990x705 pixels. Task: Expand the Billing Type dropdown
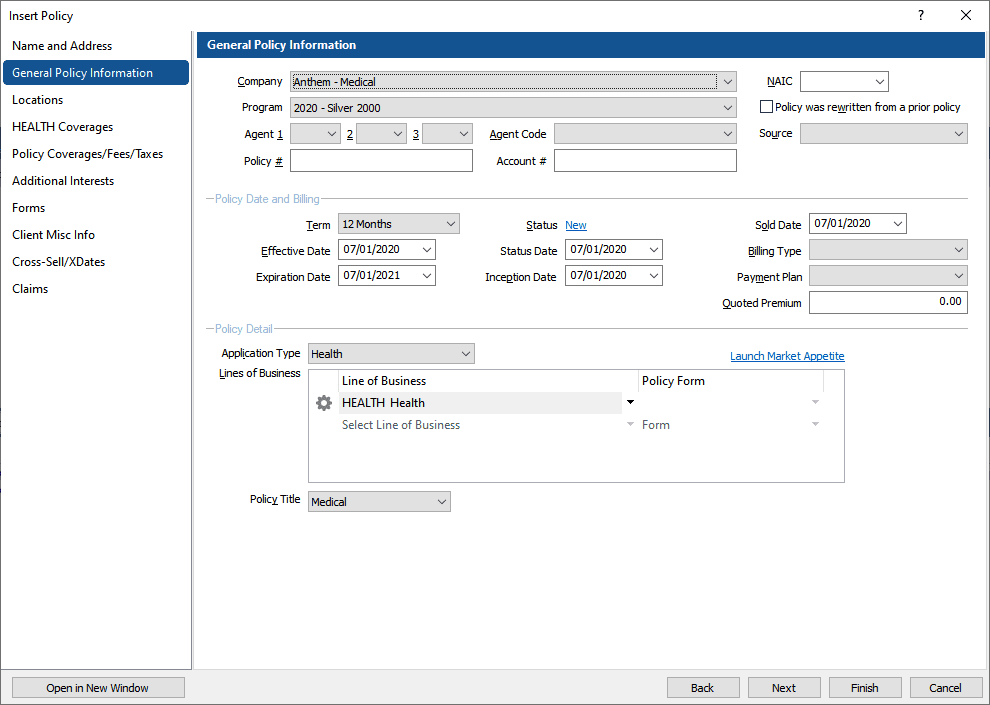pos(959,250)
